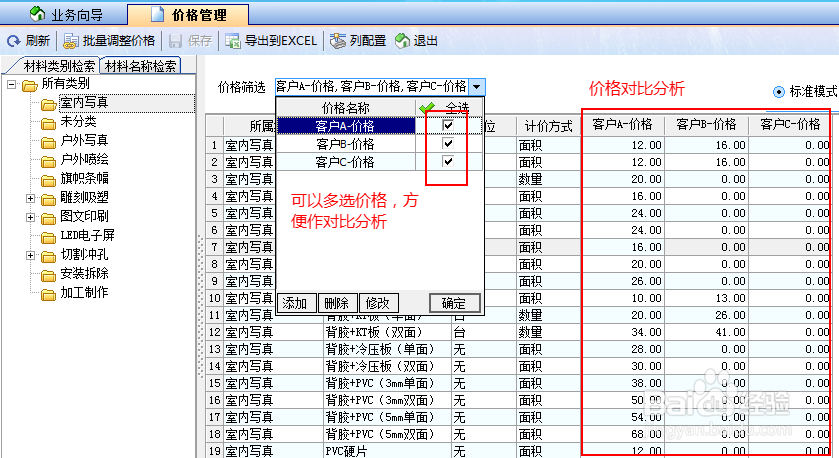Viewport: 839px width, 458px height.
Task: Click the PVC硬片 cell
Action: point(388,451)
